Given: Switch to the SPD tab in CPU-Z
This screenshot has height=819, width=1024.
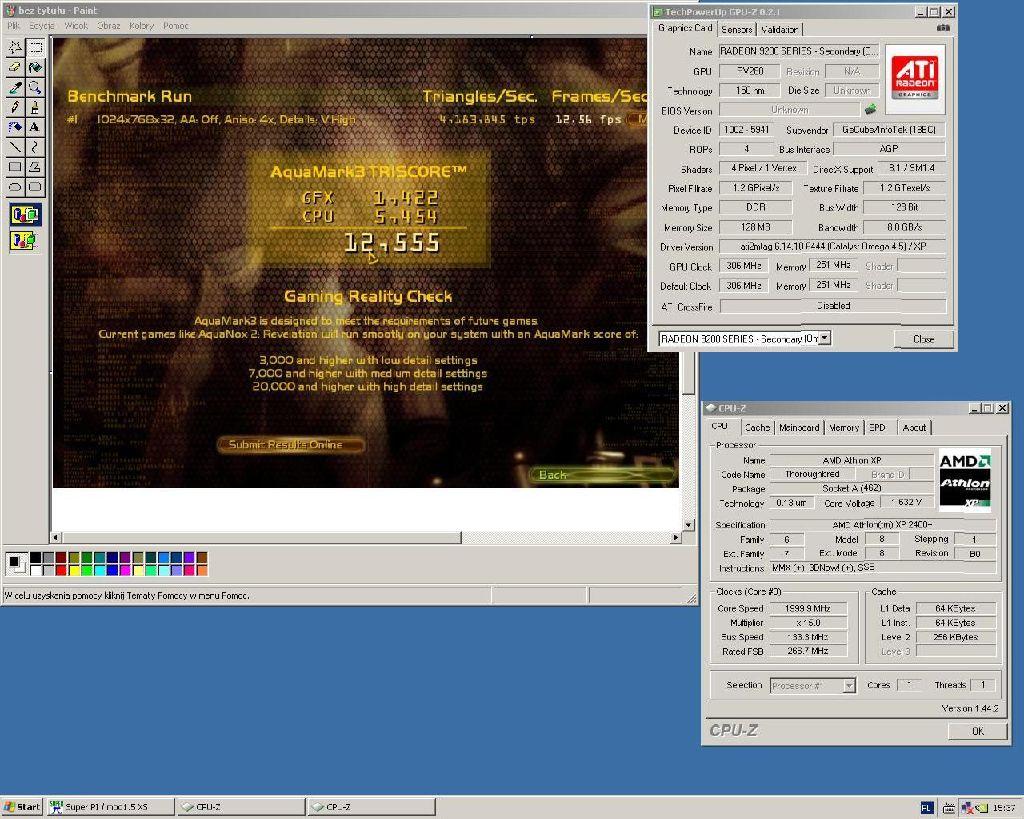Looking at the screenshot, I should 877,427.
